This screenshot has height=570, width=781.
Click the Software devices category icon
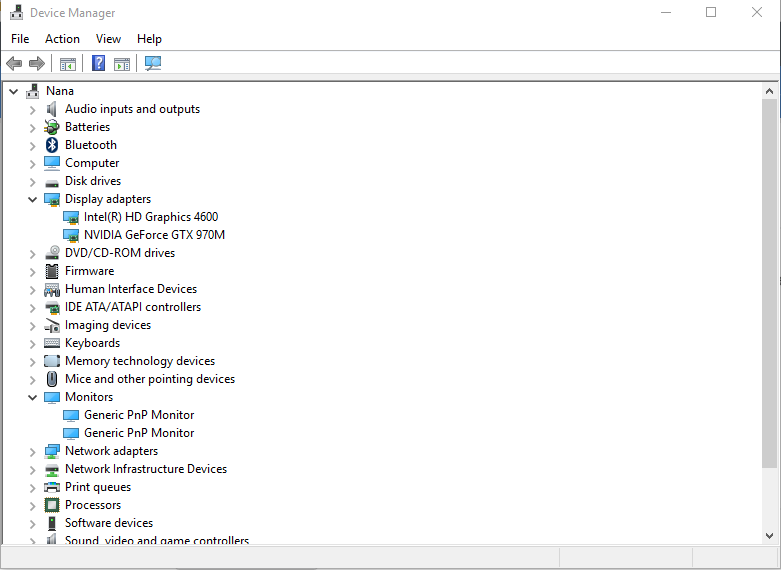52,523
